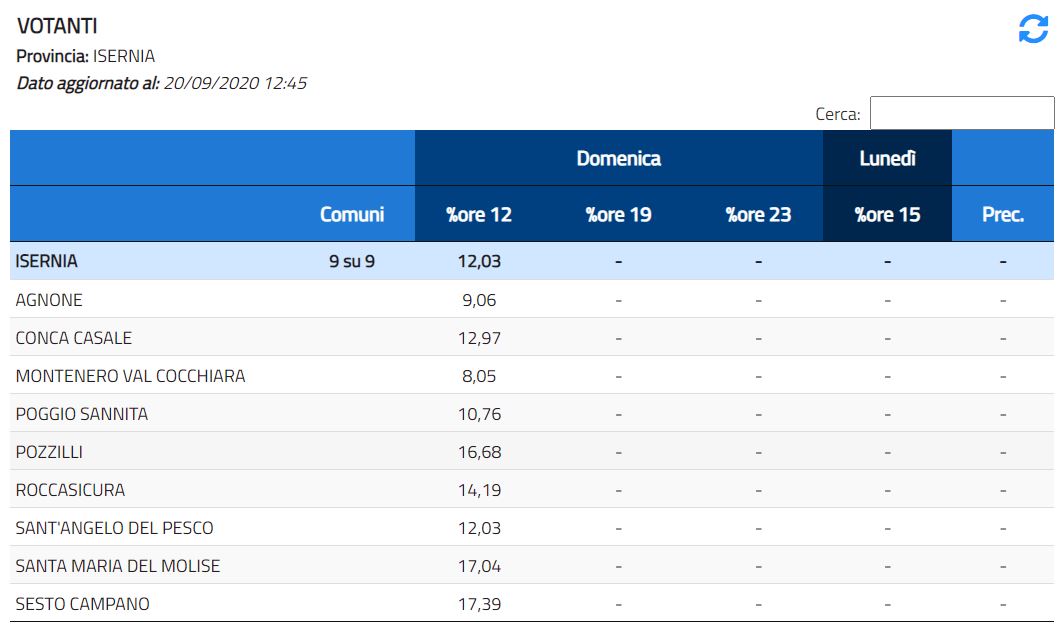Click 12,03 in the ISERNIA summary row

pyautogui.click(x=479, y=261)
